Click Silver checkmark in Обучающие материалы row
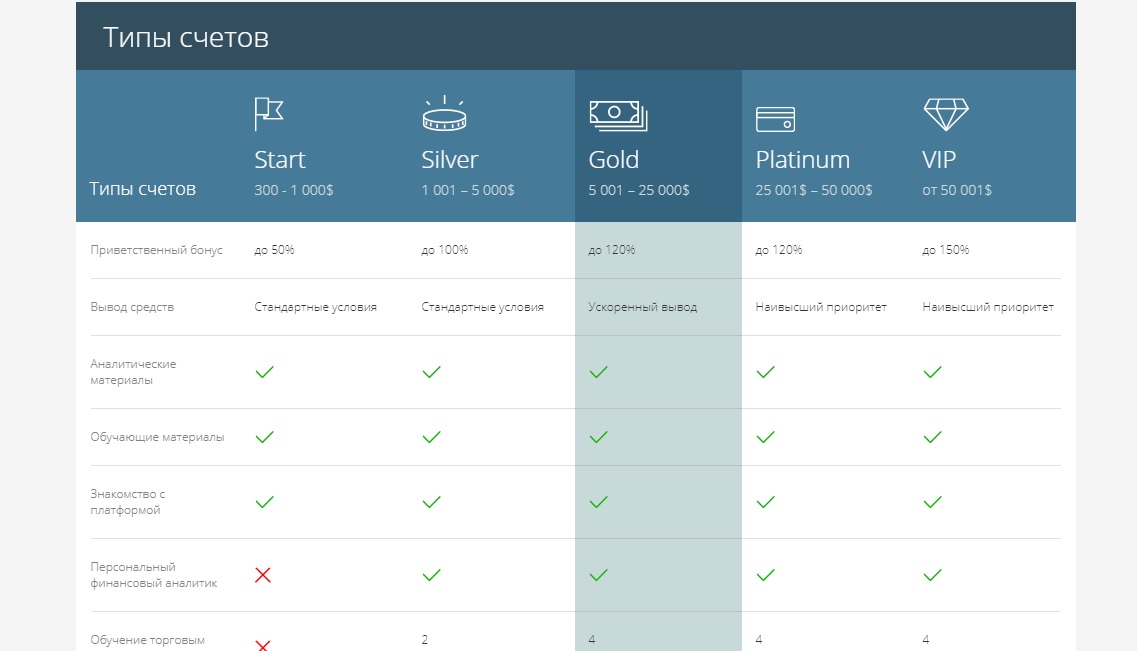1137x651 pixels. click(431, 437)
